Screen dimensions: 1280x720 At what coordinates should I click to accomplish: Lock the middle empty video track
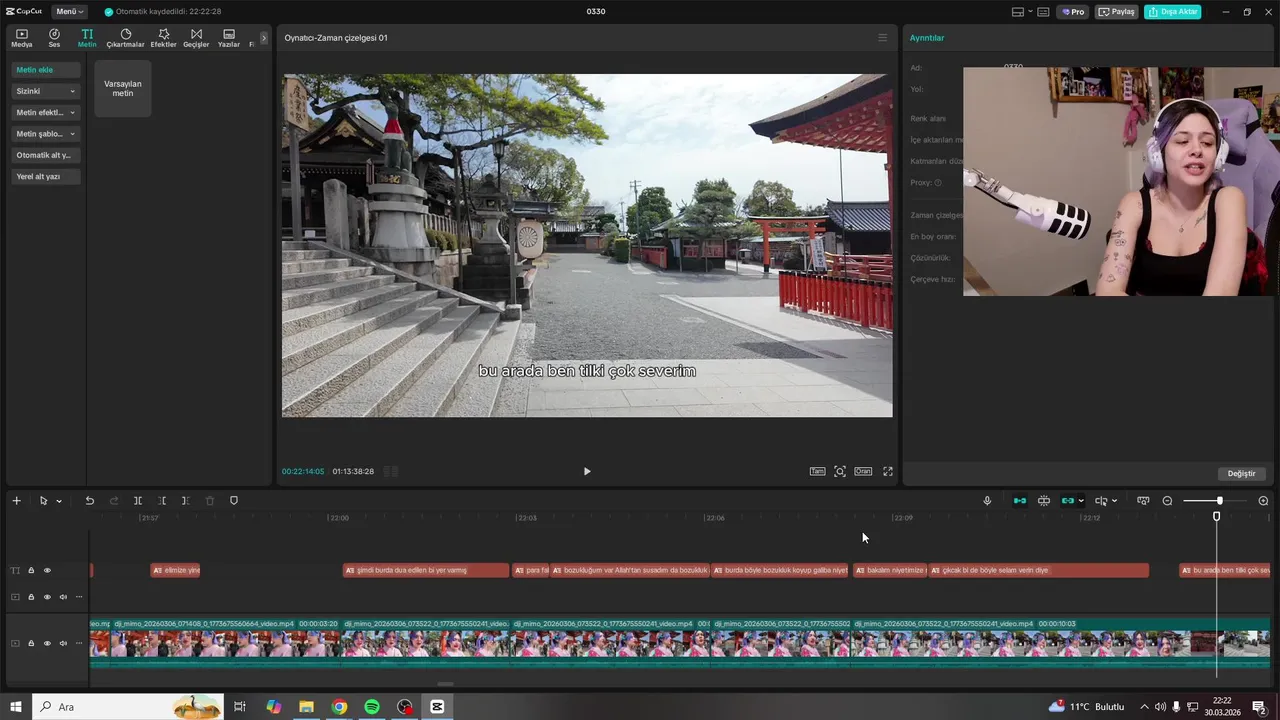[x=31, y=597]
